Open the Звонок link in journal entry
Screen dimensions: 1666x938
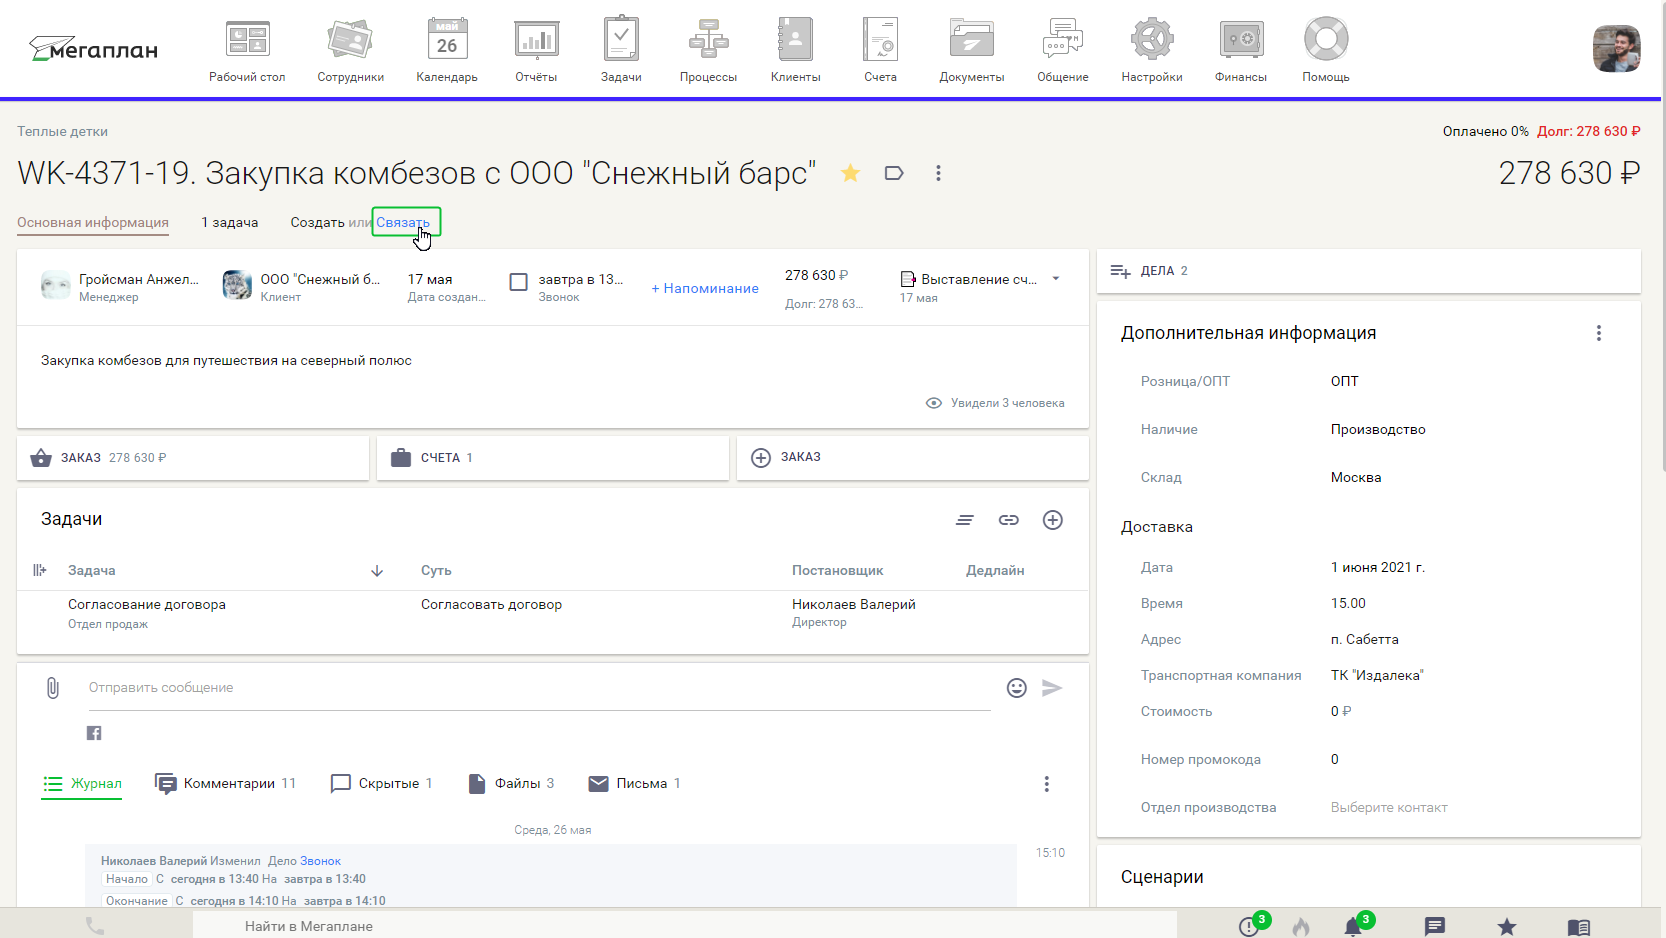click(x=320, y=861)
